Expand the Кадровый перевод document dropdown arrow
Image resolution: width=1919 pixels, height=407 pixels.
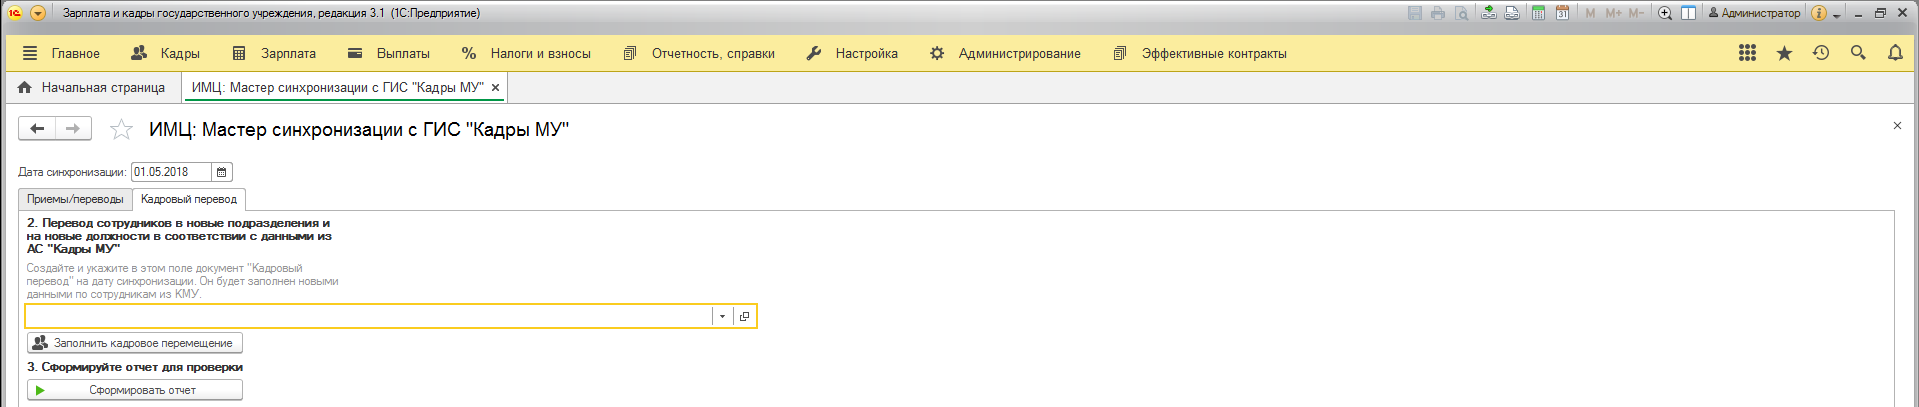(722, 316)
